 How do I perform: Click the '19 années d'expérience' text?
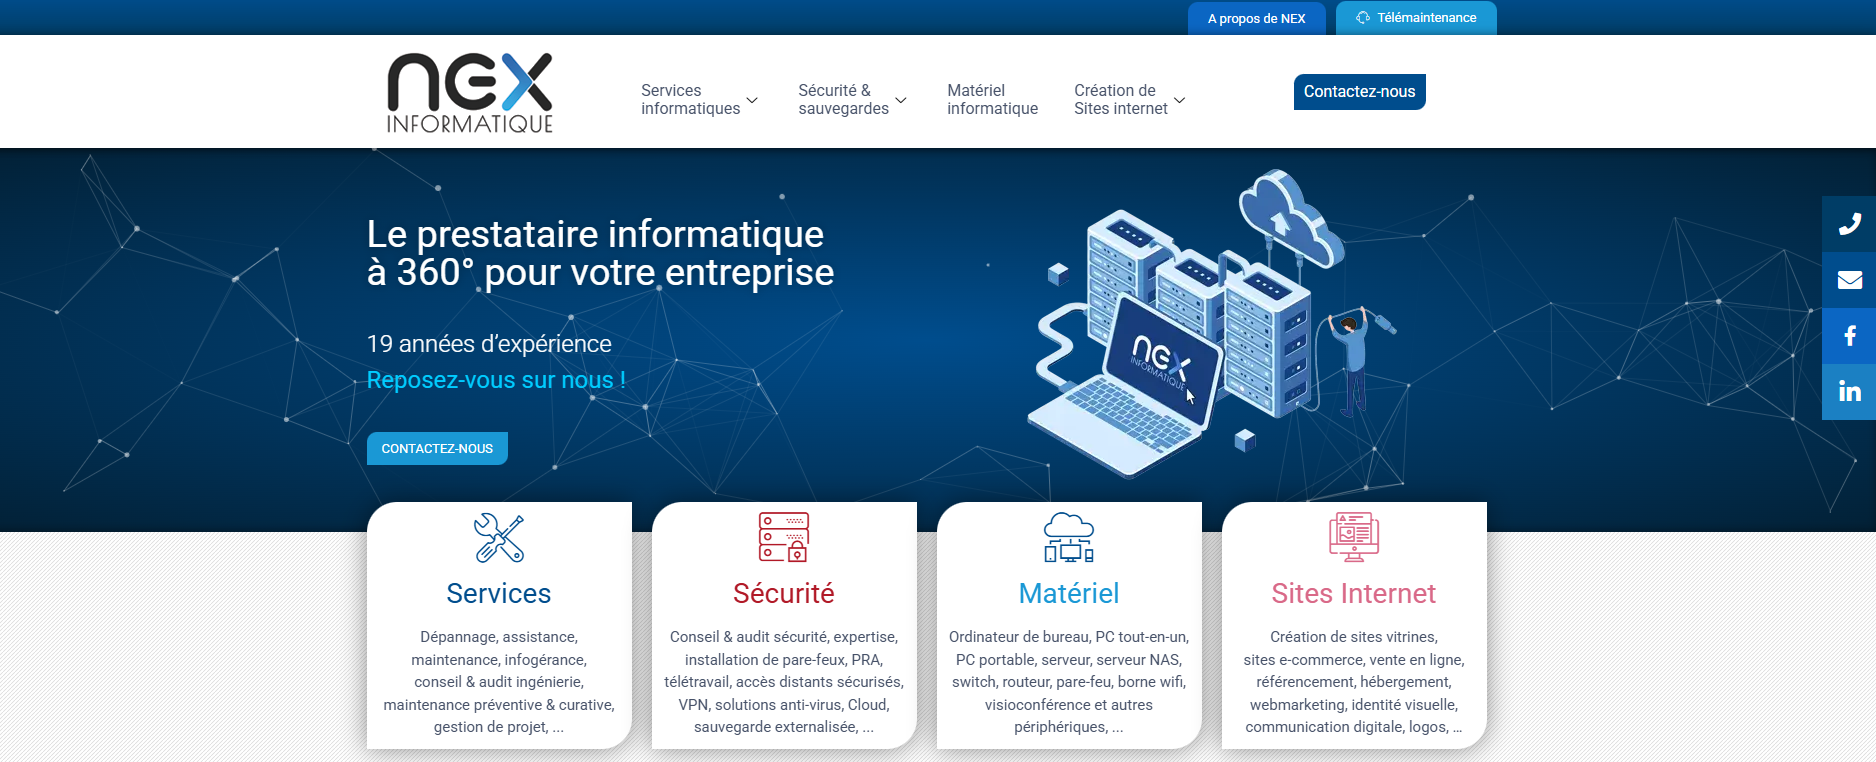click(x=489, y=344)
